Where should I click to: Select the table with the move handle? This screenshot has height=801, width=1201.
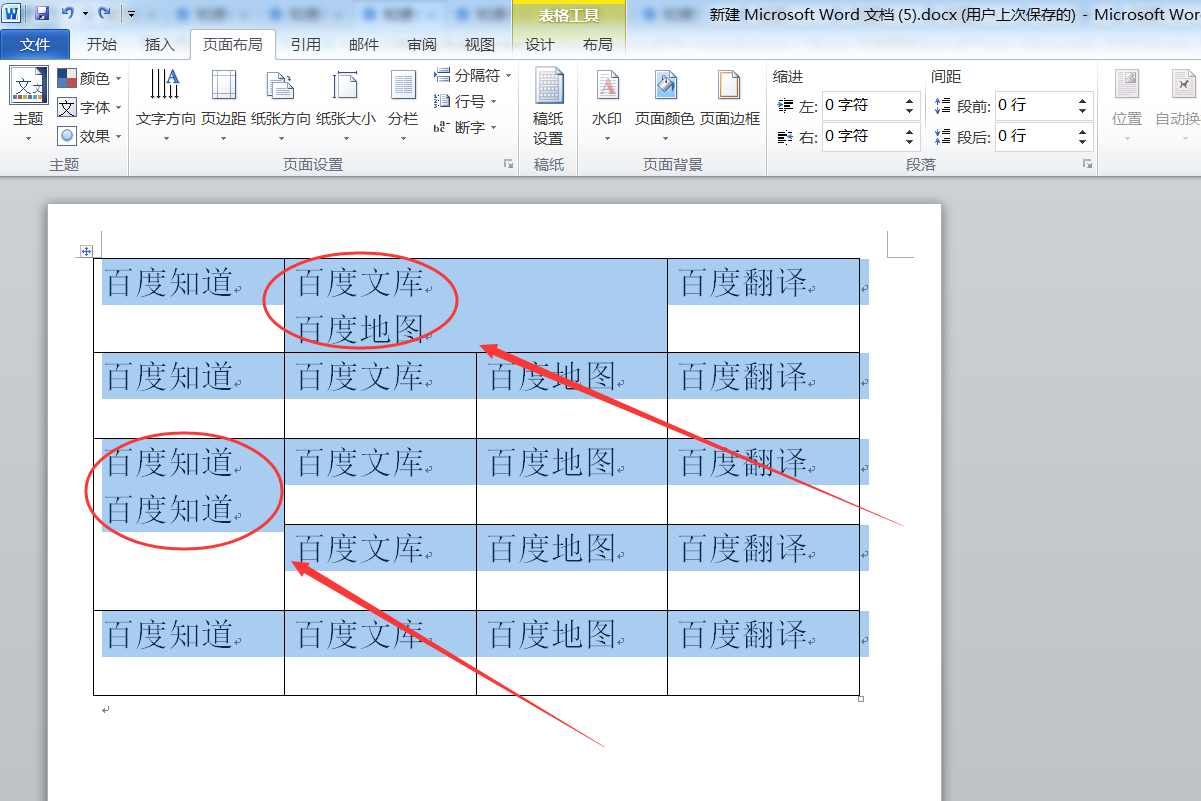tap(86, 251)
